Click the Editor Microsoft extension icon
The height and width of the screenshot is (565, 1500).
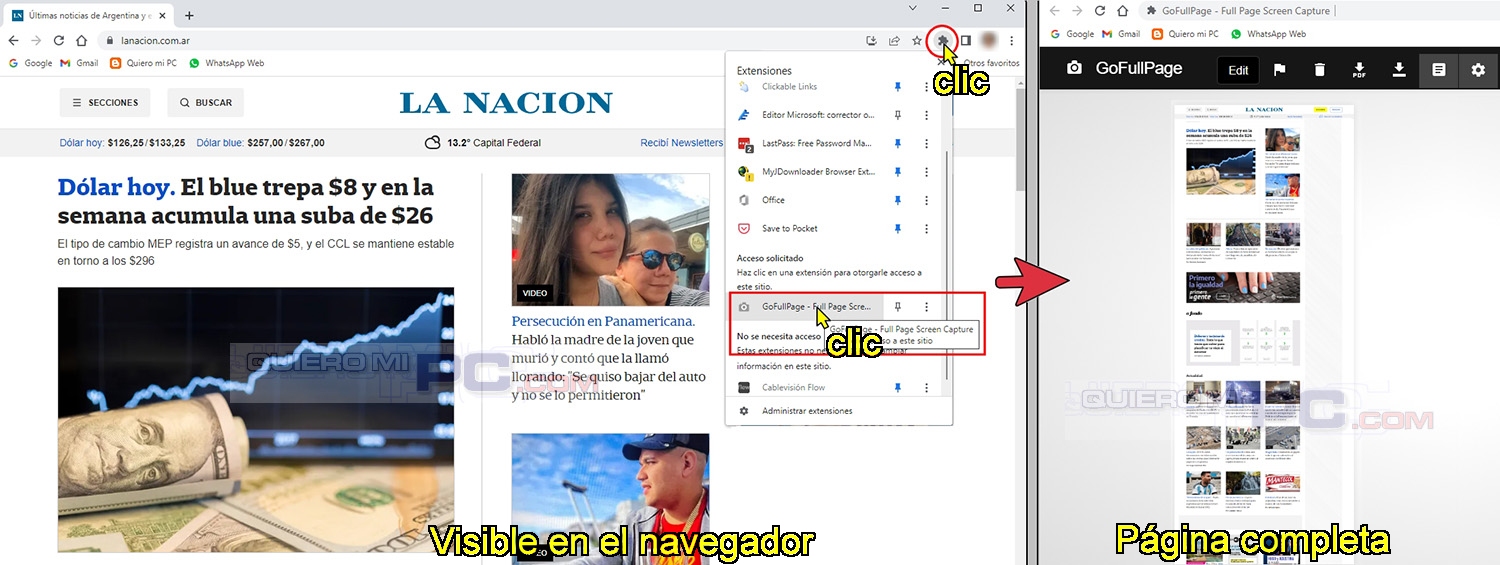click(744, 115)
